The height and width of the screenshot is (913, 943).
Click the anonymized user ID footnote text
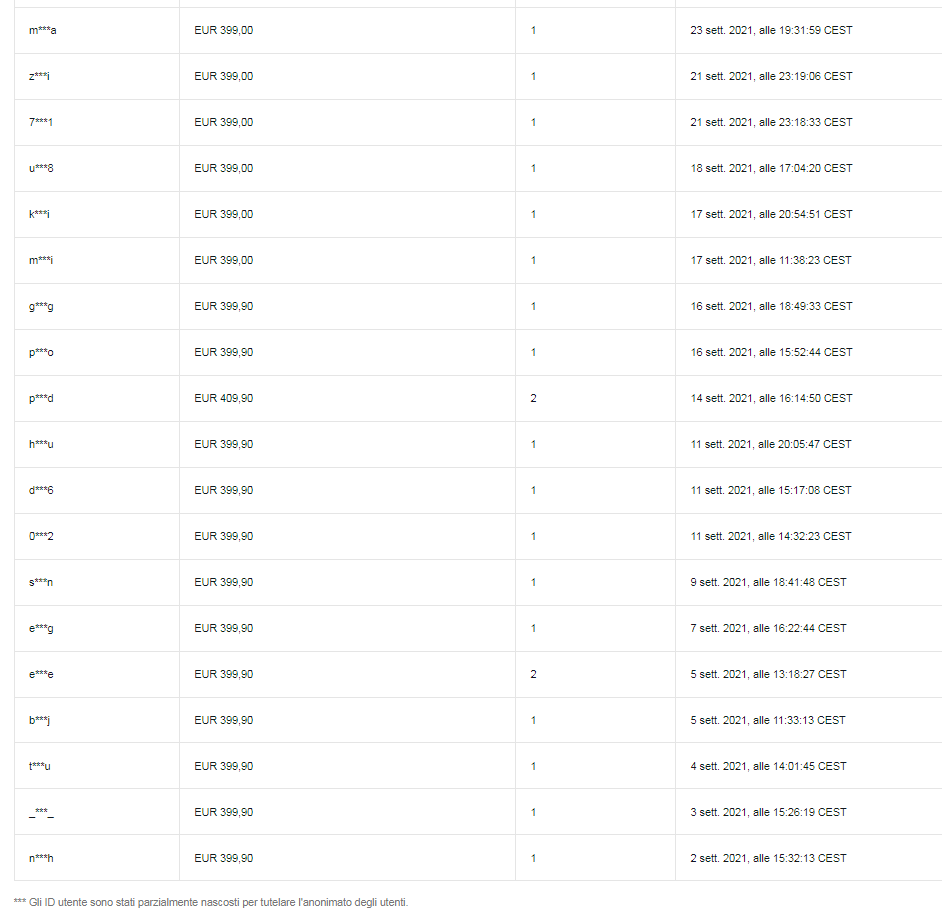click(211, 902)
